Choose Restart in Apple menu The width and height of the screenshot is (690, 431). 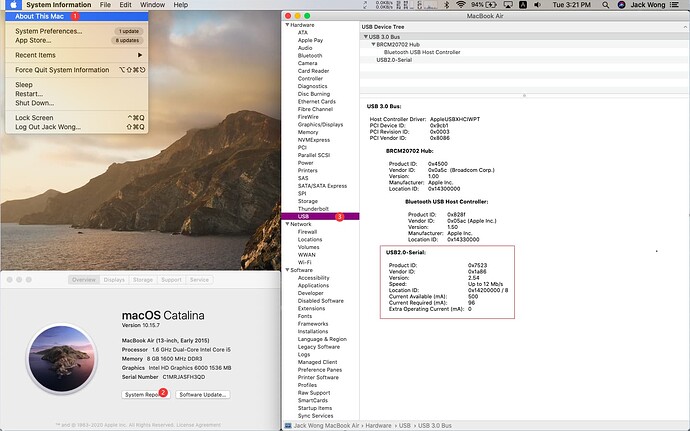(77, 94)
